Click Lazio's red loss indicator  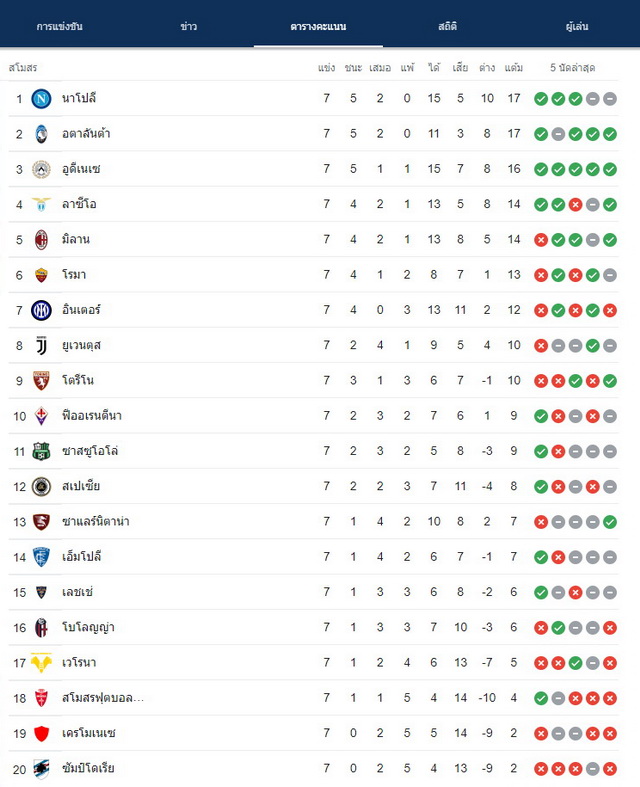pyautogui.click(x=575, y=205)
